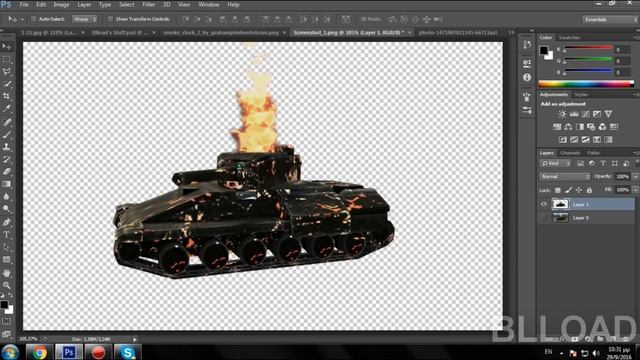
Task: Select the Crop tool
Action: (x=7, y=96)
